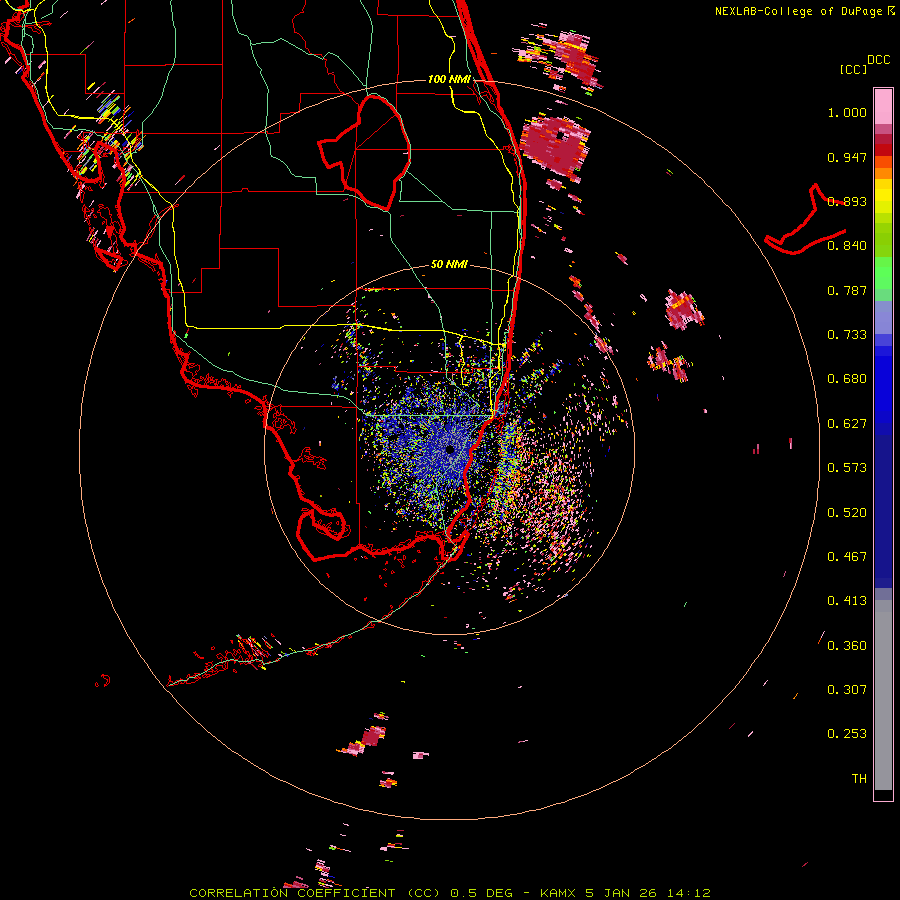Click the [CC] label above the color scale
The height and width of the screenshot is (900, 900).
point(853,69)
